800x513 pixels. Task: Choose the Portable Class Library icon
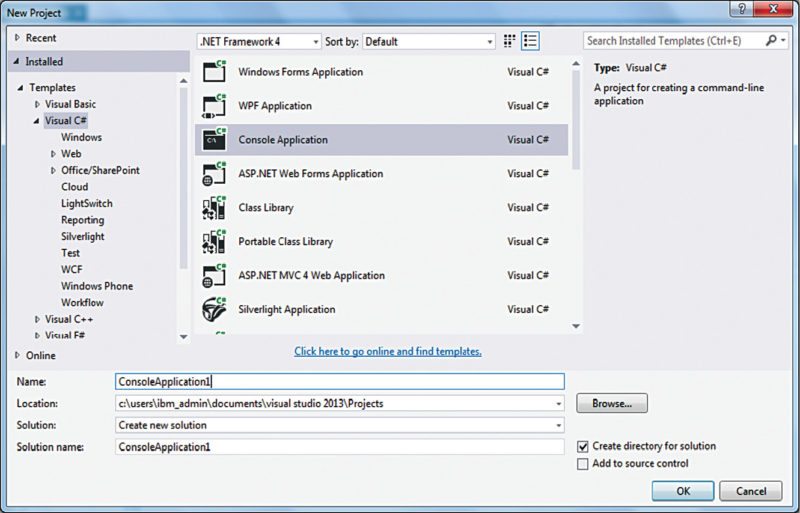(214, 242)
